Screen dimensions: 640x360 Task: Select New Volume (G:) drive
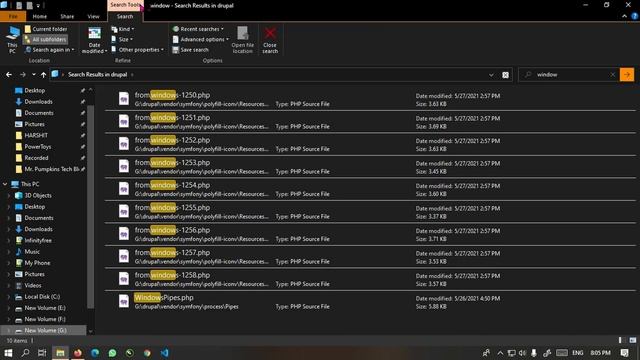(x=45, y=330)
